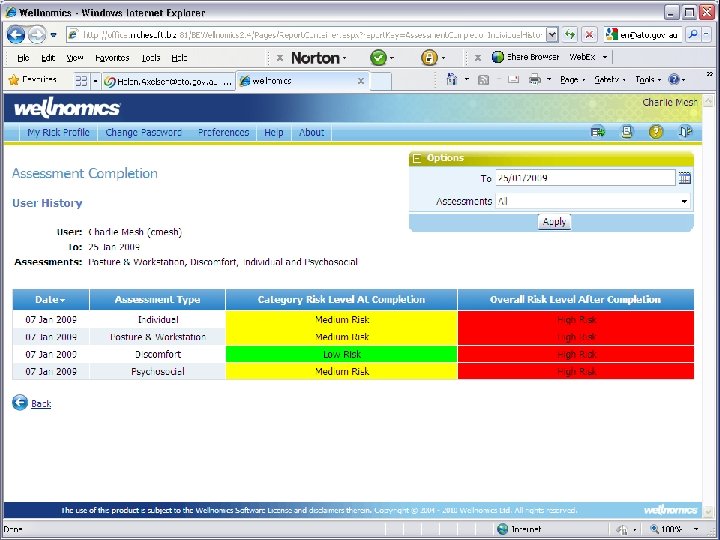Go forward with the browser forward arrow
Viewport: 720px width, 540px height.
click(37, 34)
